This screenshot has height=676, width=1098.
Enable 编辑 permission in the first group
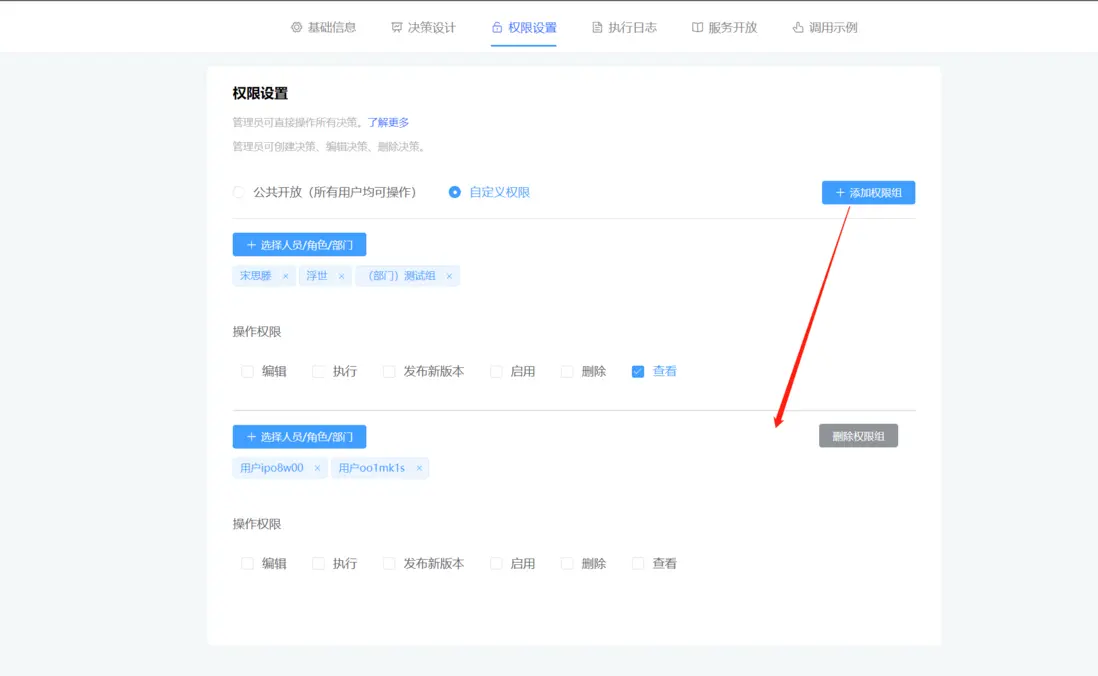[x=247, y=370]
